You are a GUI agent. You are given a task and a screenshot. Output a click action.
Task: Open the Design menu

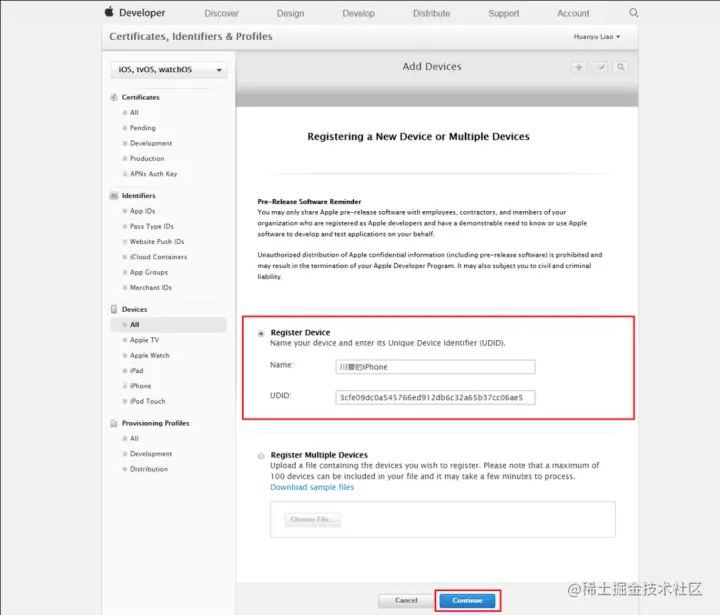(290, 13)
